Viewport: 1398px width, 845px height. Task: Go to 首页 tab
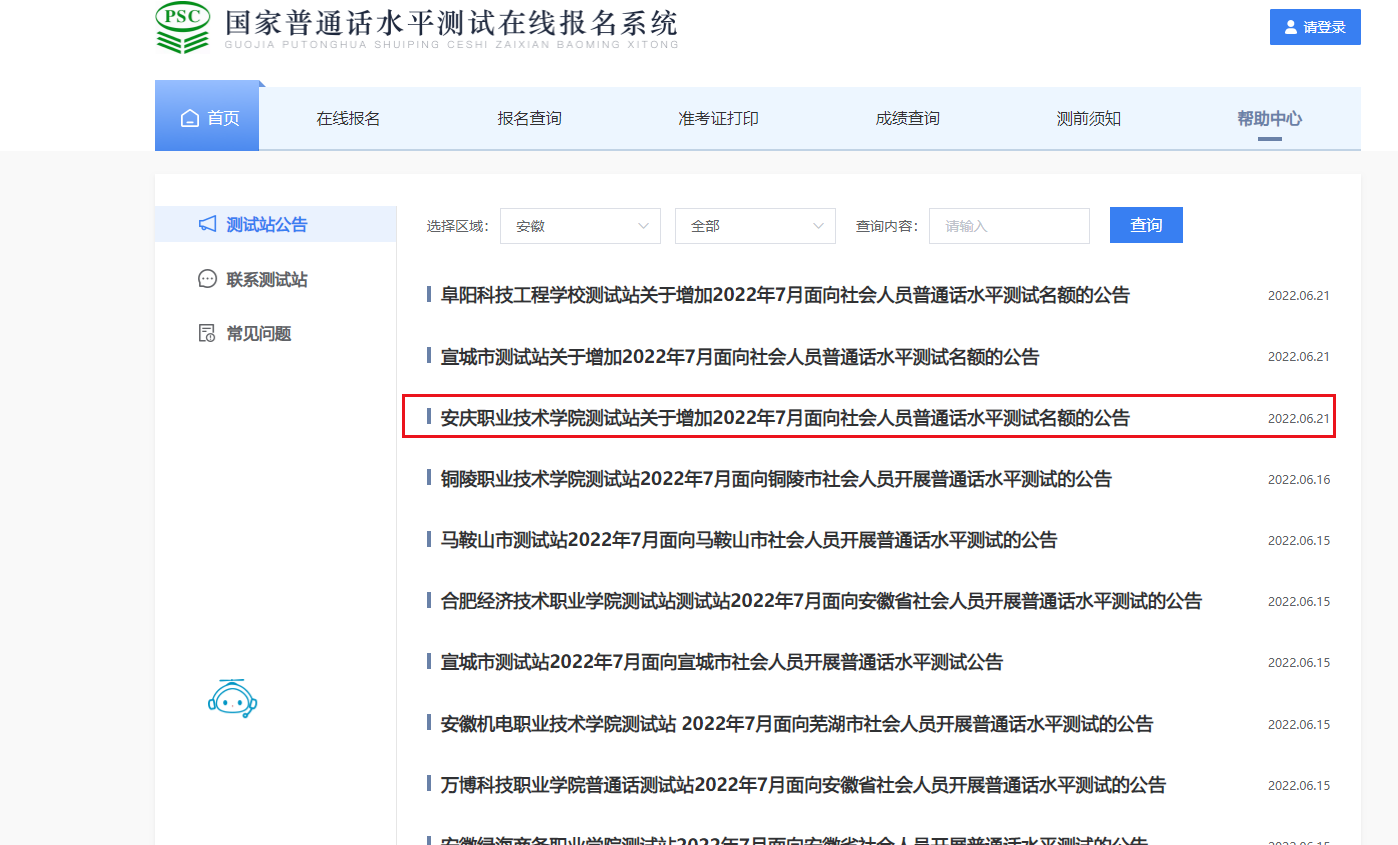207,118
